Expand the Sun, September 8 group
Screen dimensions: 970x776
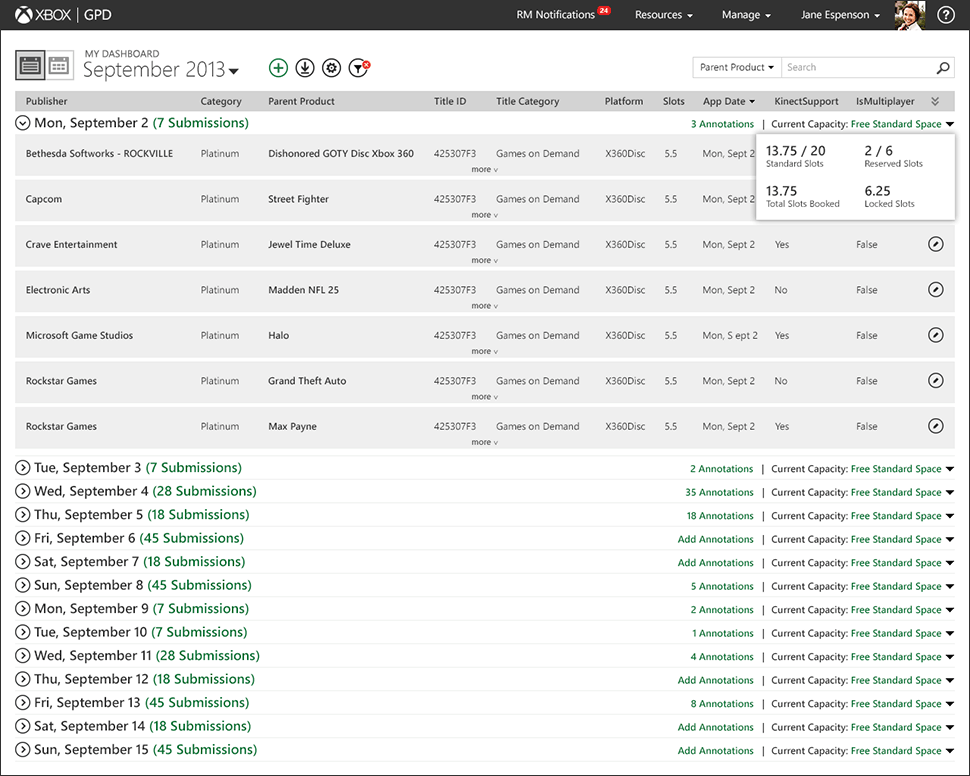[x=22, y=585]
